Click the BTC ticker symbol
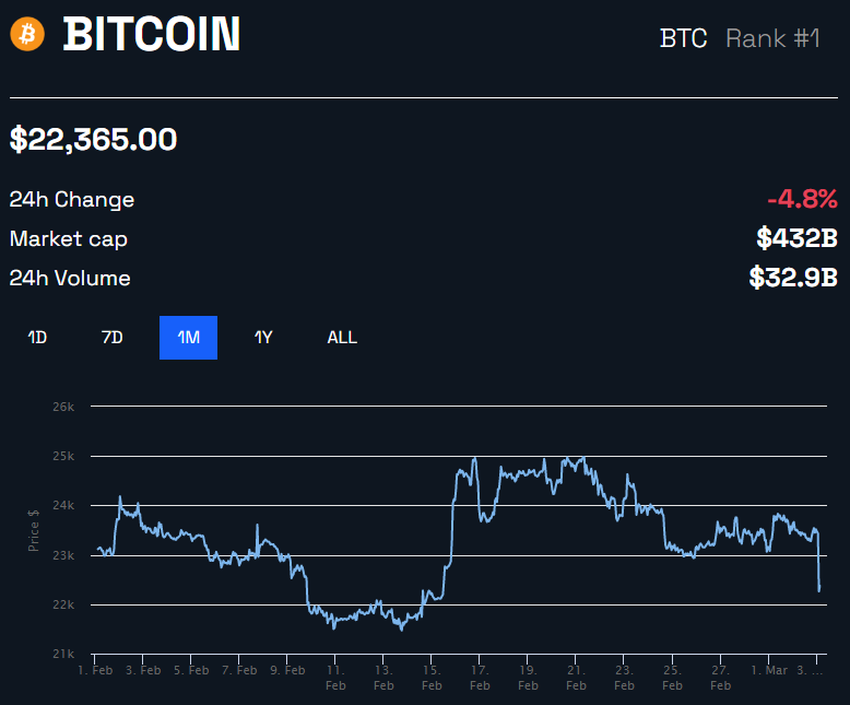 (x=683, y=38)
